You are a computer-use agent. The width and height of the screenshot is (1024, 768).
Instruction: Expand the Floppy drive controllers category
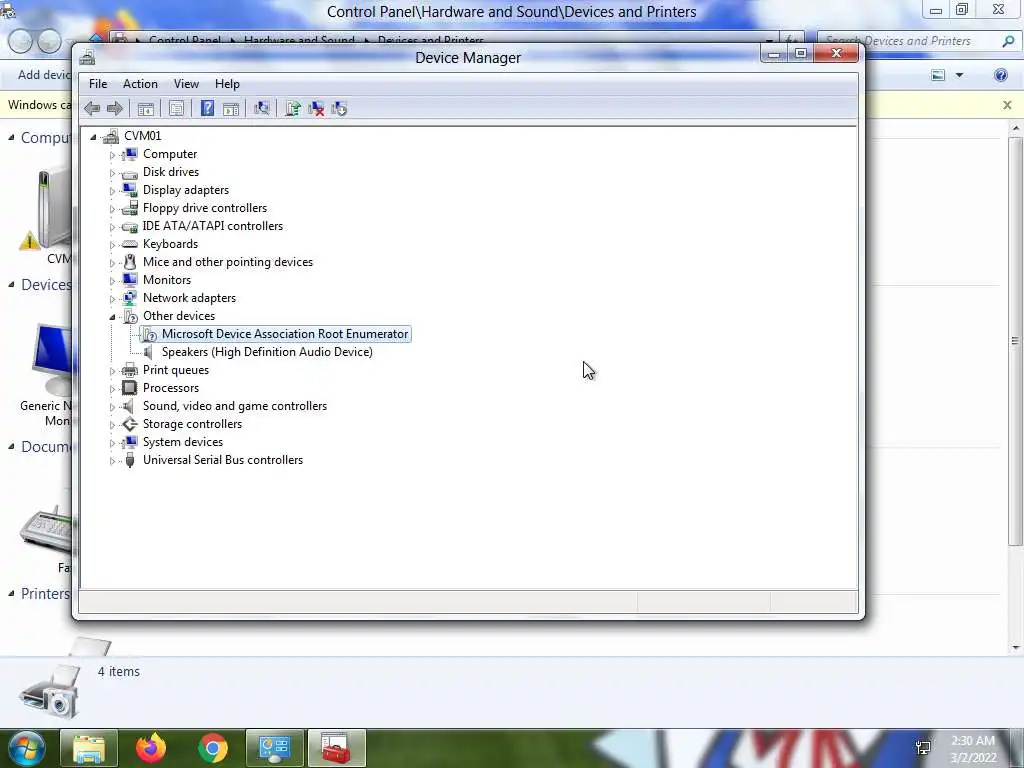tap(112, 209)
